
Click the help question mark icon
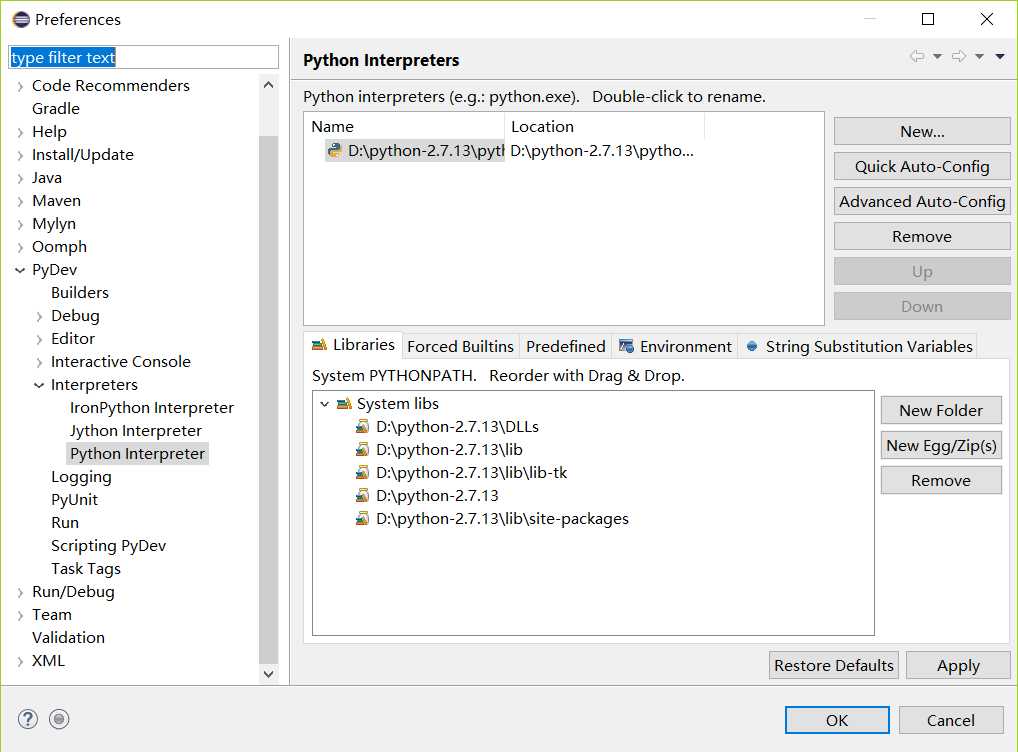tap(28, 719)
